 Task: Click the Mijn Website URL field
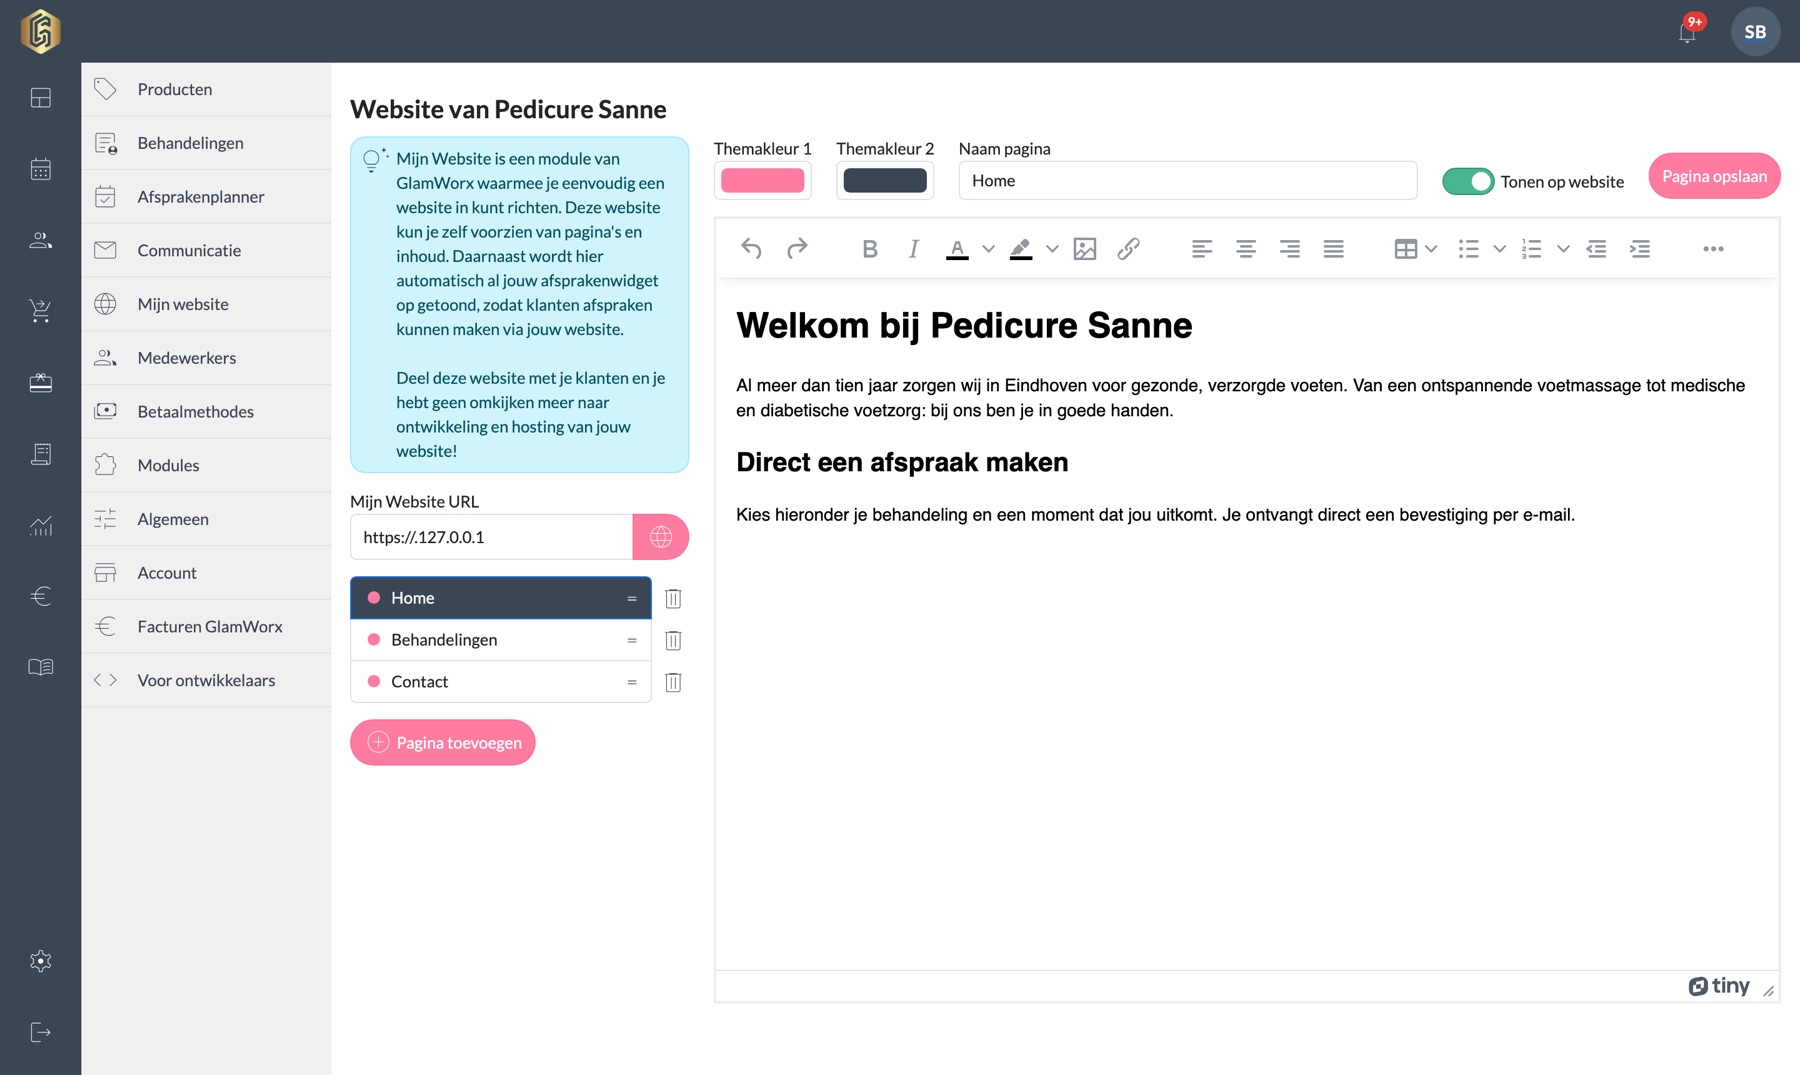[491, 537]
